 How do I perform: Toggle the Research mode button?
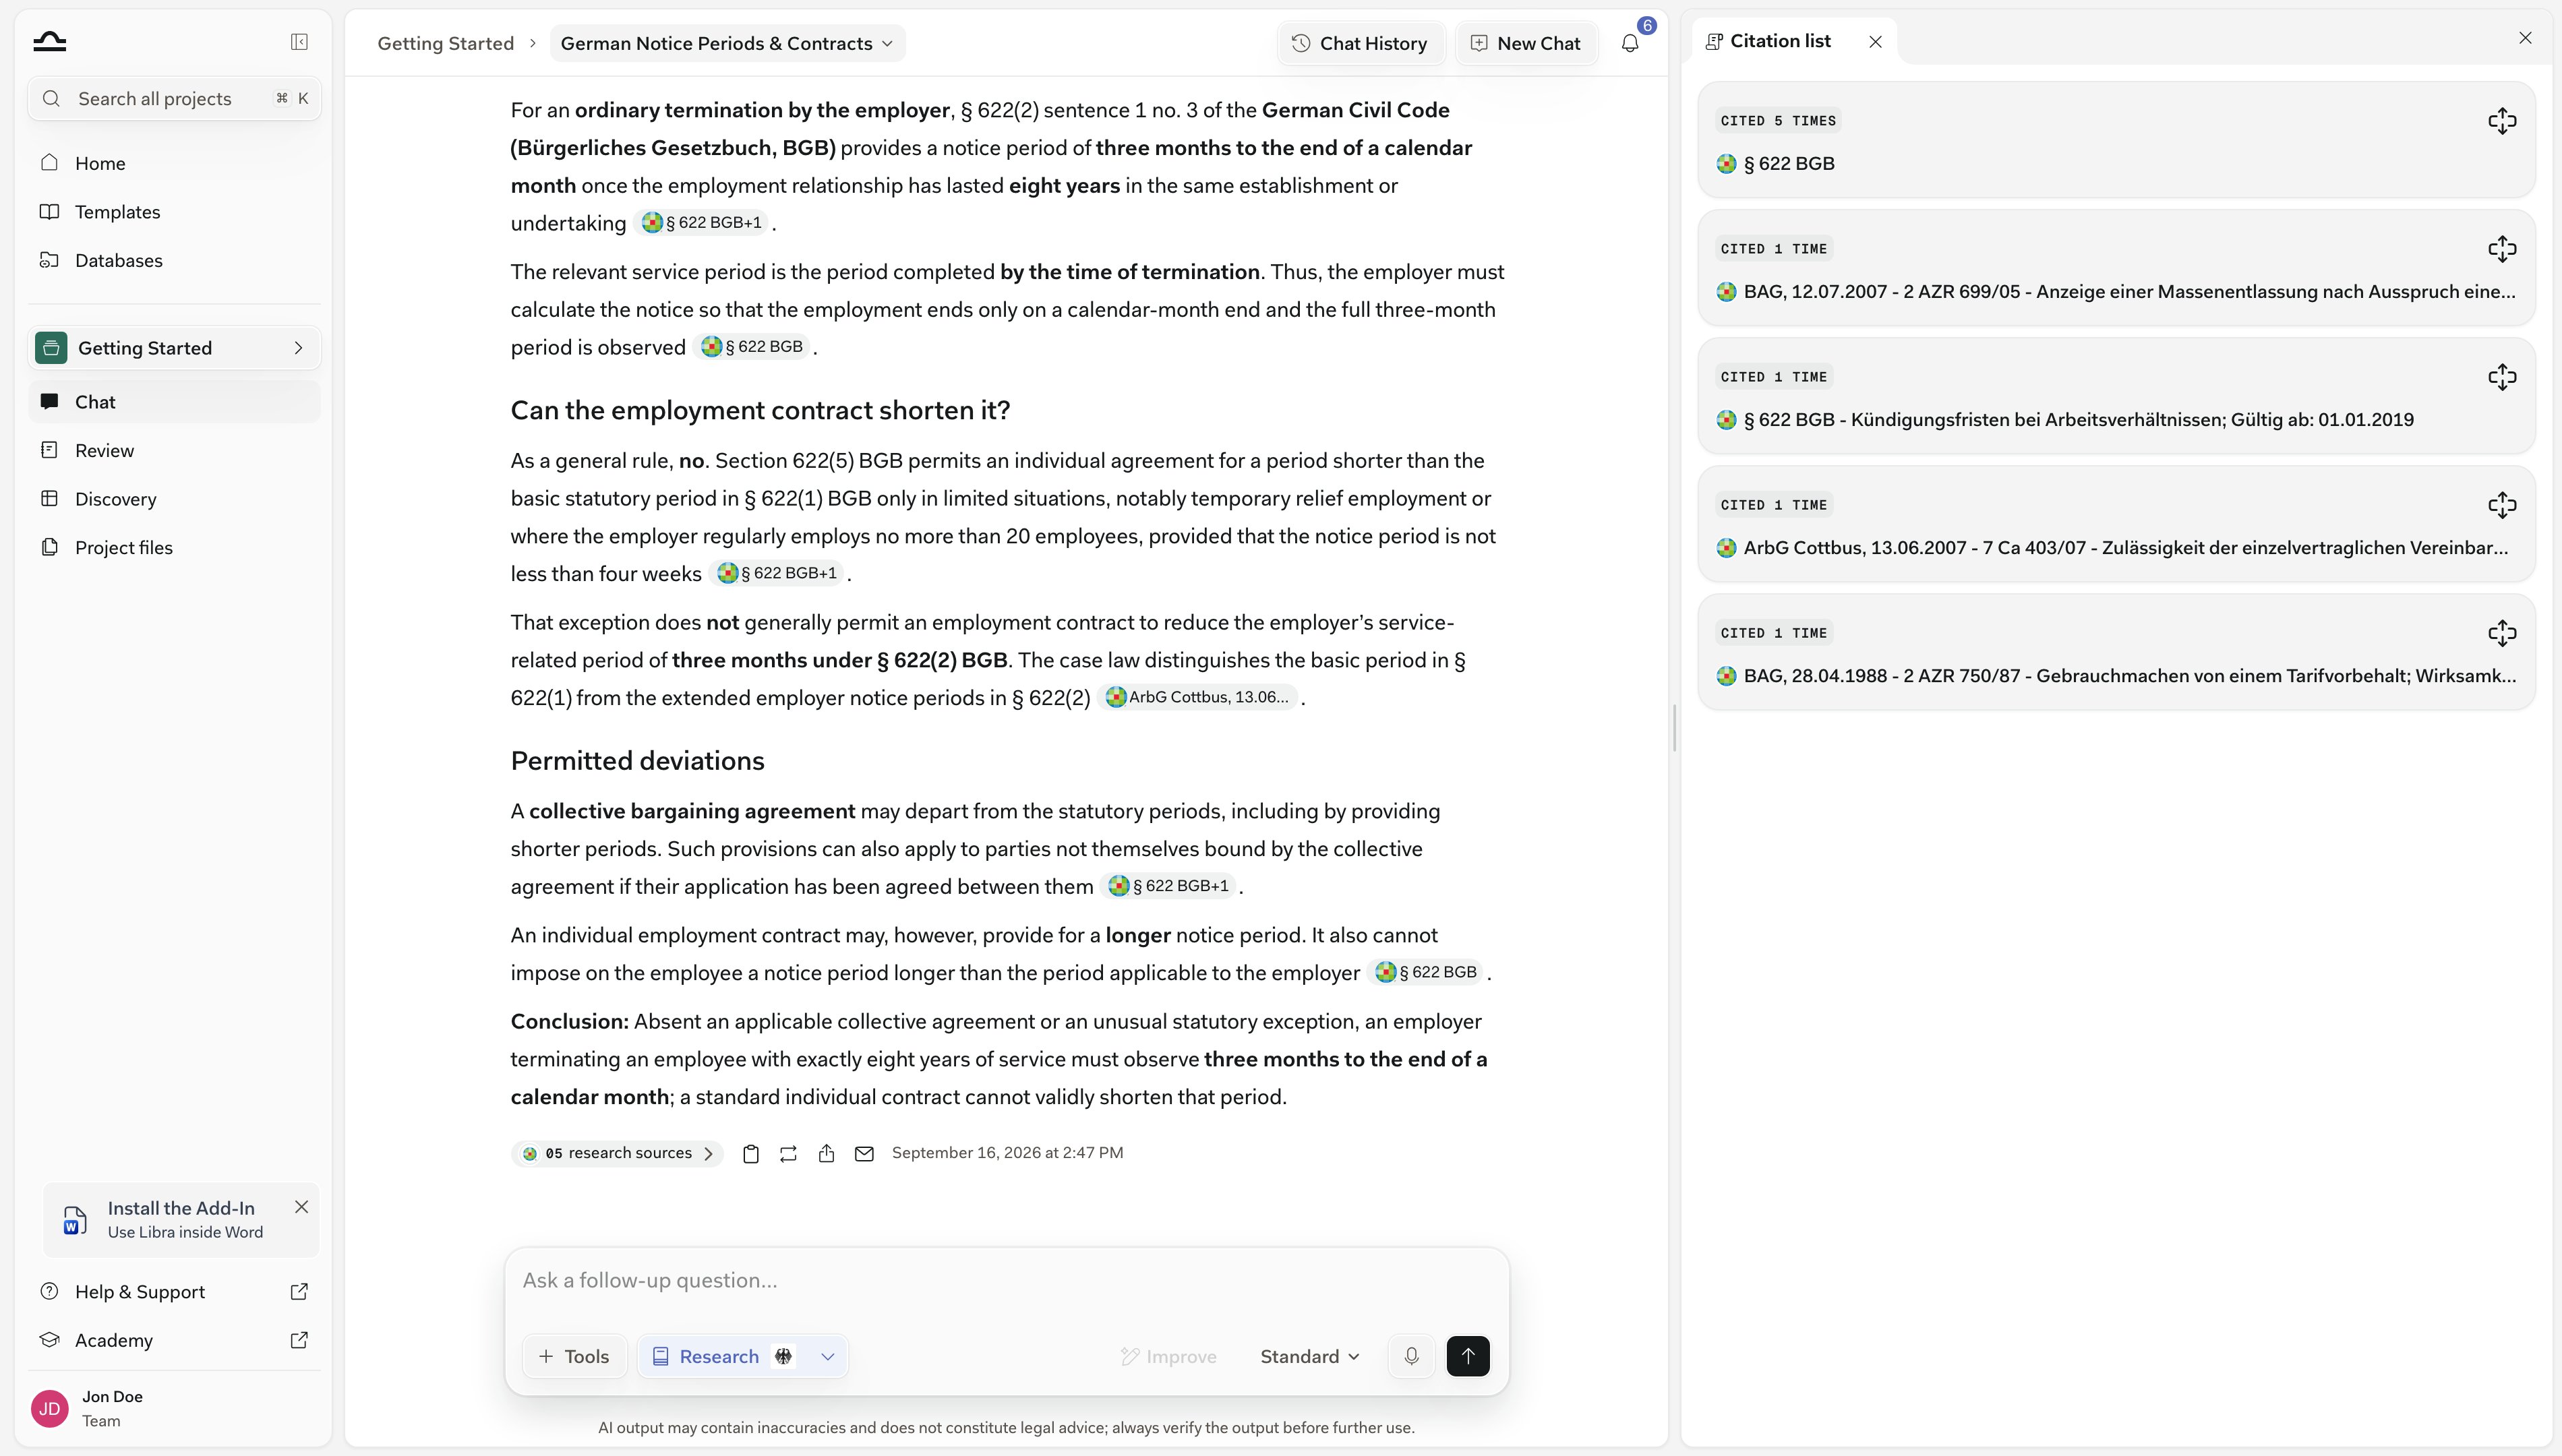coord(718,1356)
